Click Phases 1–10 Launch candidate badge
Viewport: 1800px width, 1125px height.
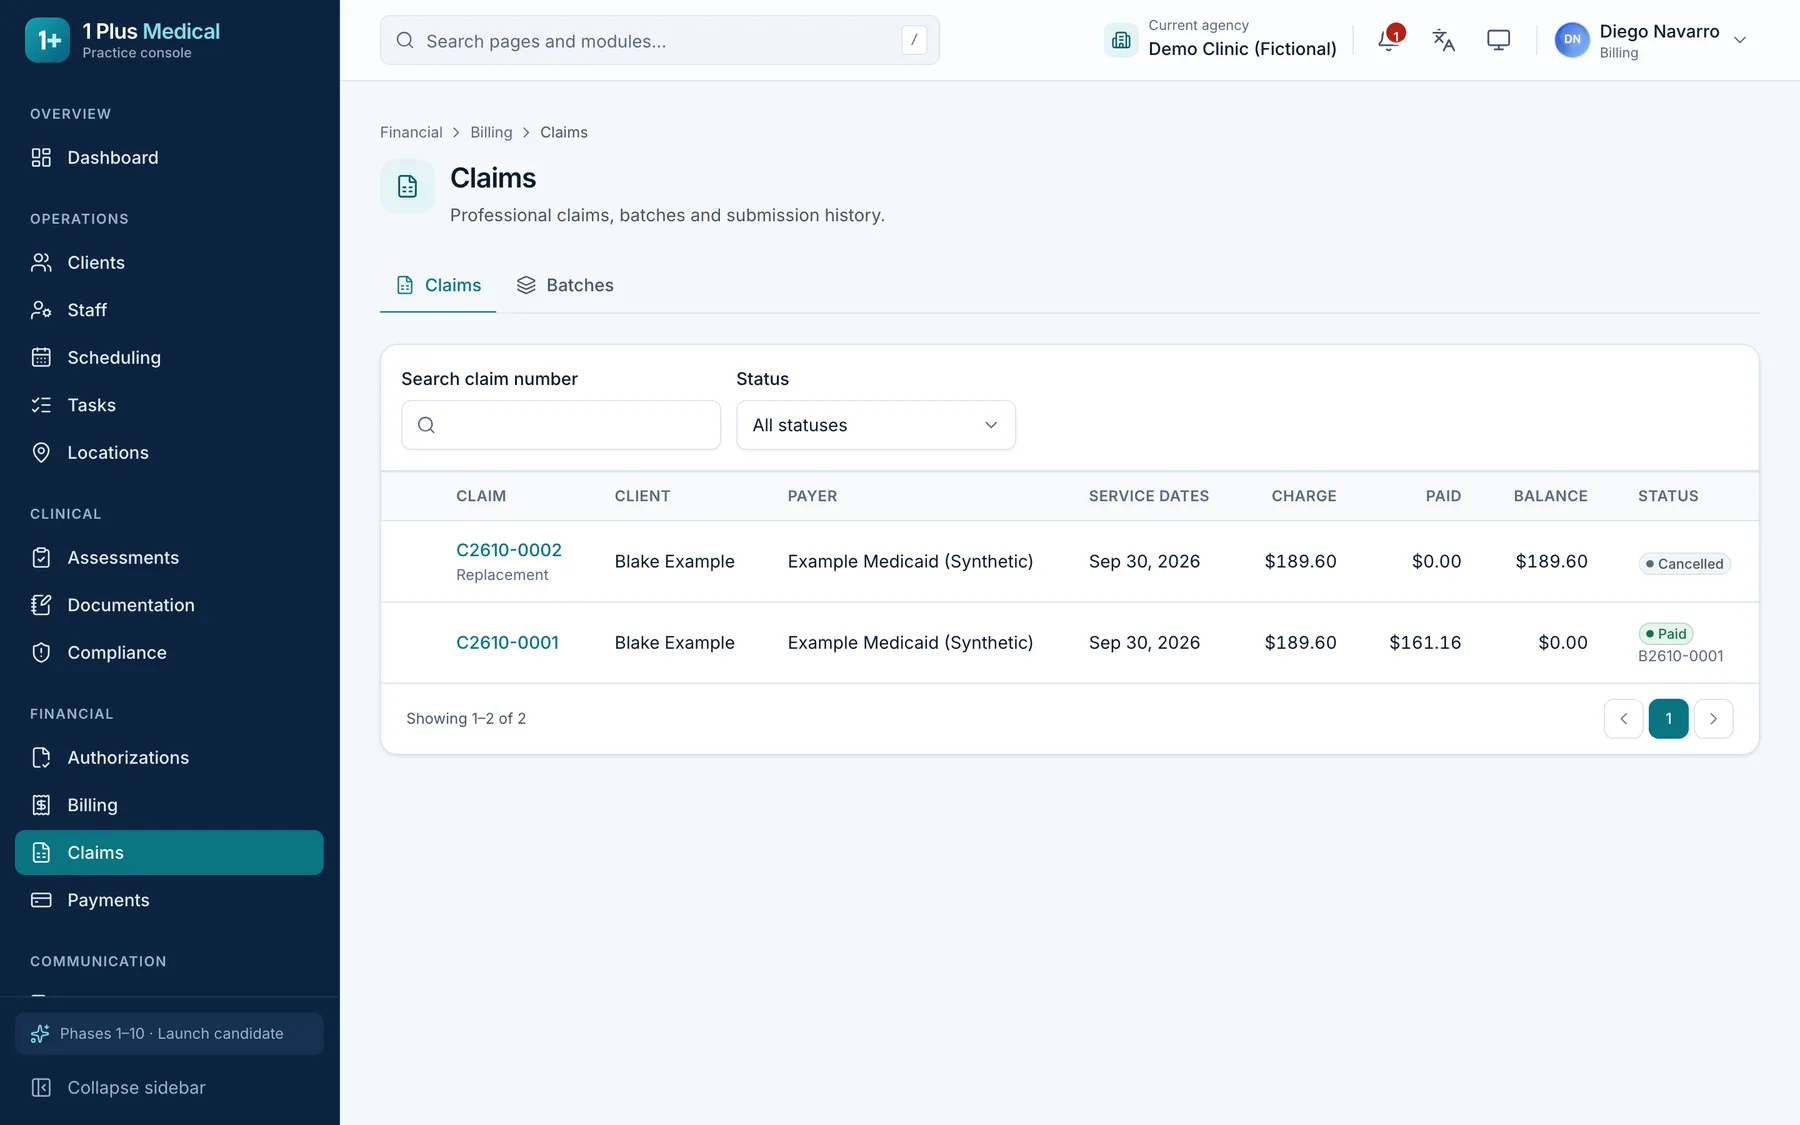pyautogui.click(x=169, y=1034)
